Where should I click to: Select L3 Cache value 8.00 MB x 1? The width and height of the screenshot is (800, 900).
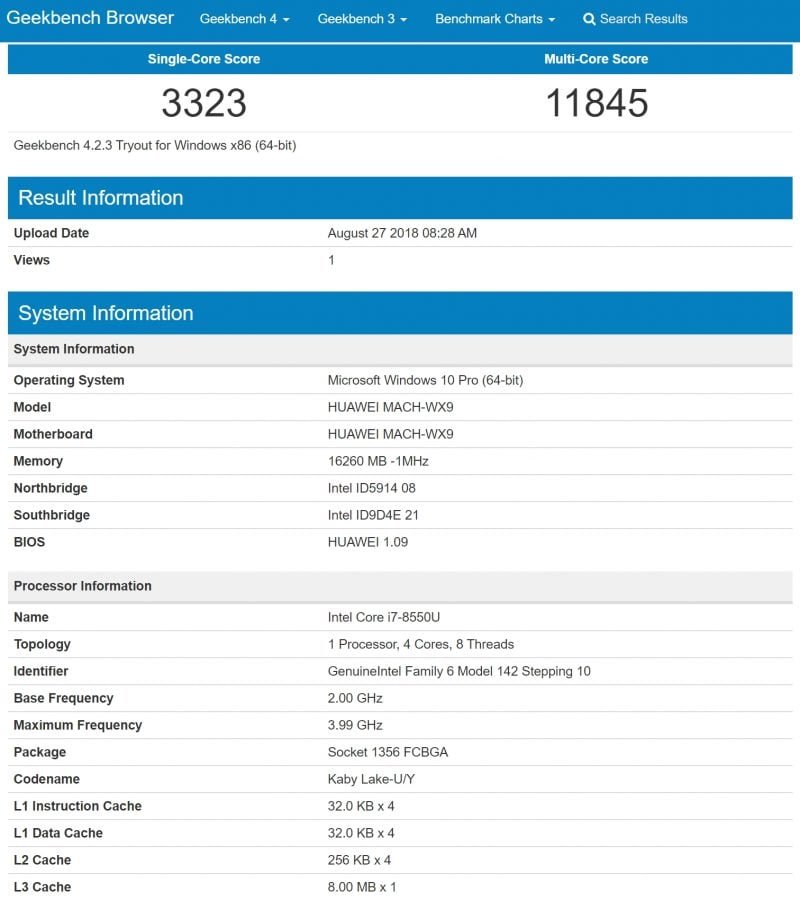(362, 887)
